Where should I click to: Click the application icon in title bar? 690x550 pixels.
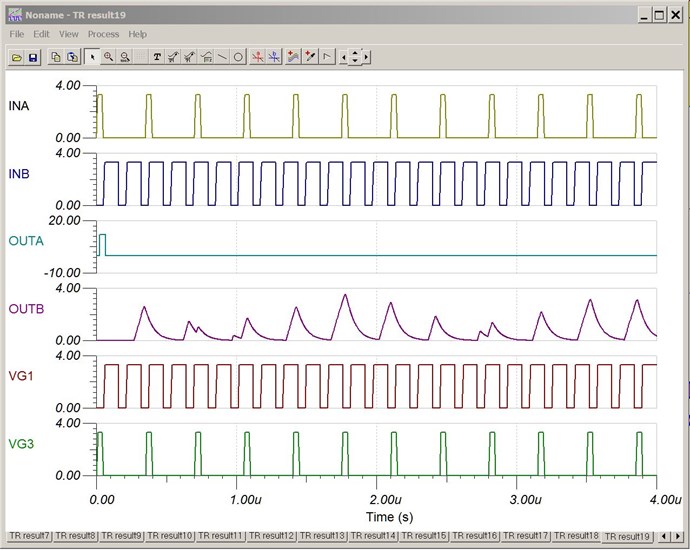(x=15, y=15)
